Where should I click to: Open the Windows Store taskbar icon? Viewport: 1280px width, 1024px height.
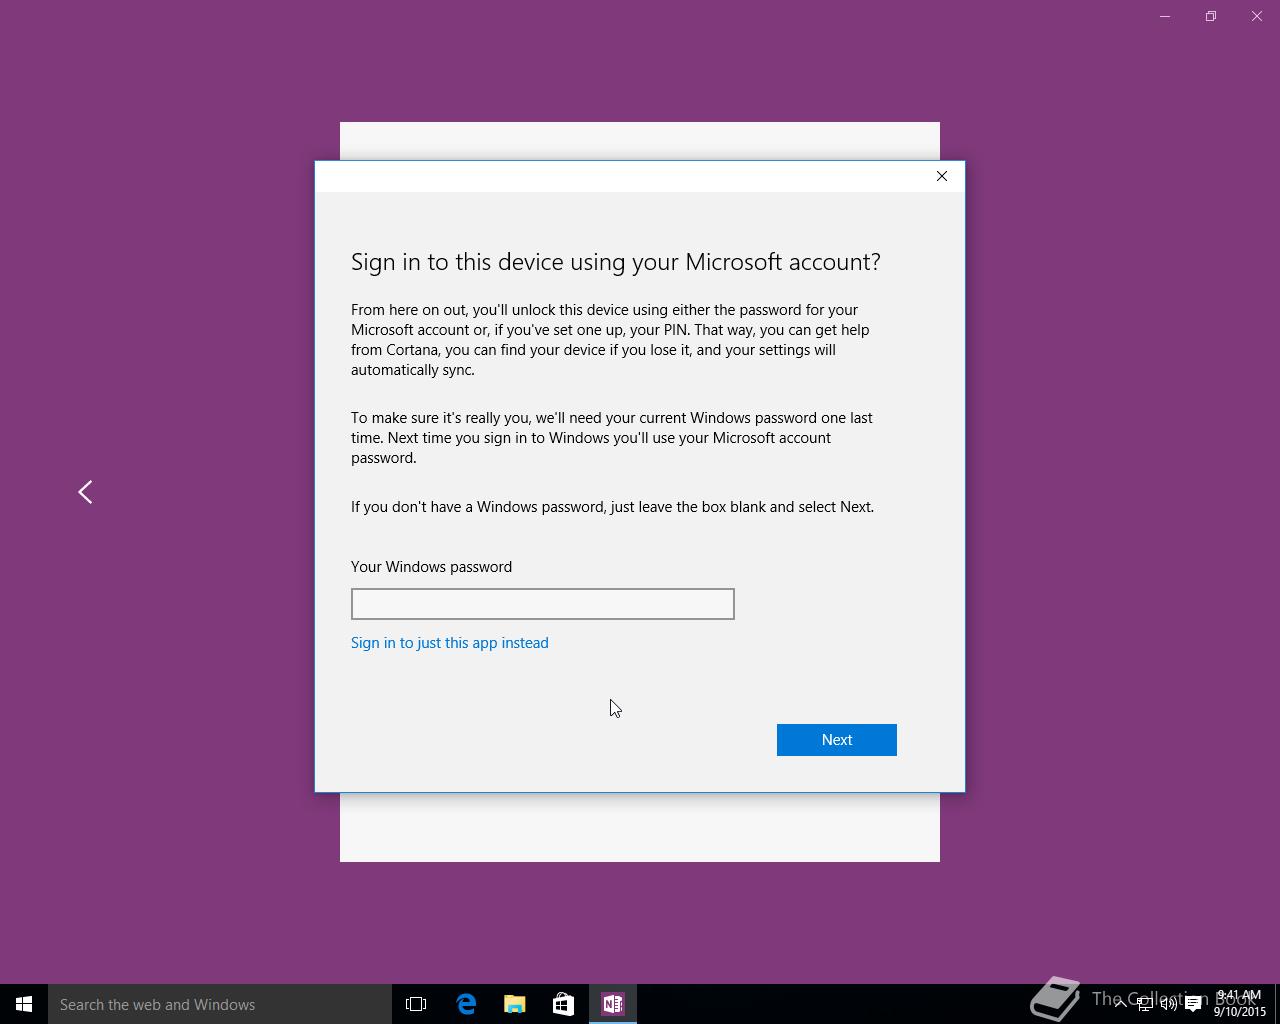[563, 1004]
